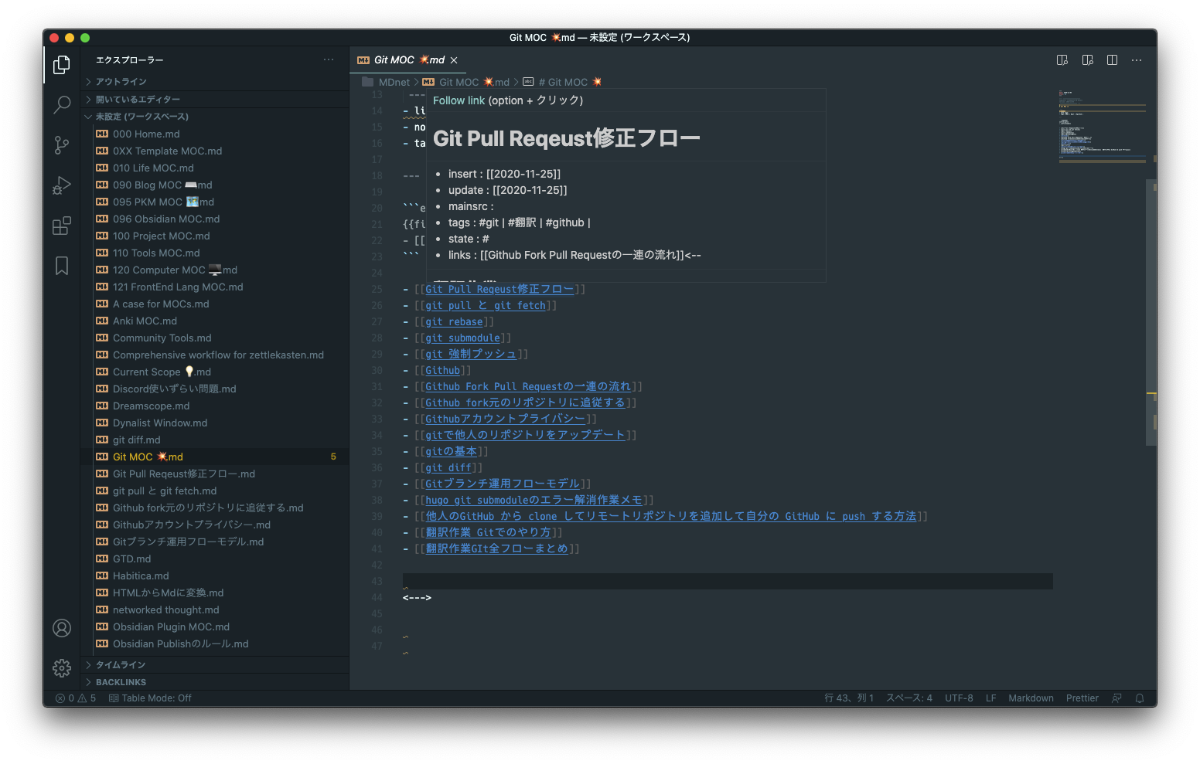
Task: Open networked thought.md file
Action: 215,610
